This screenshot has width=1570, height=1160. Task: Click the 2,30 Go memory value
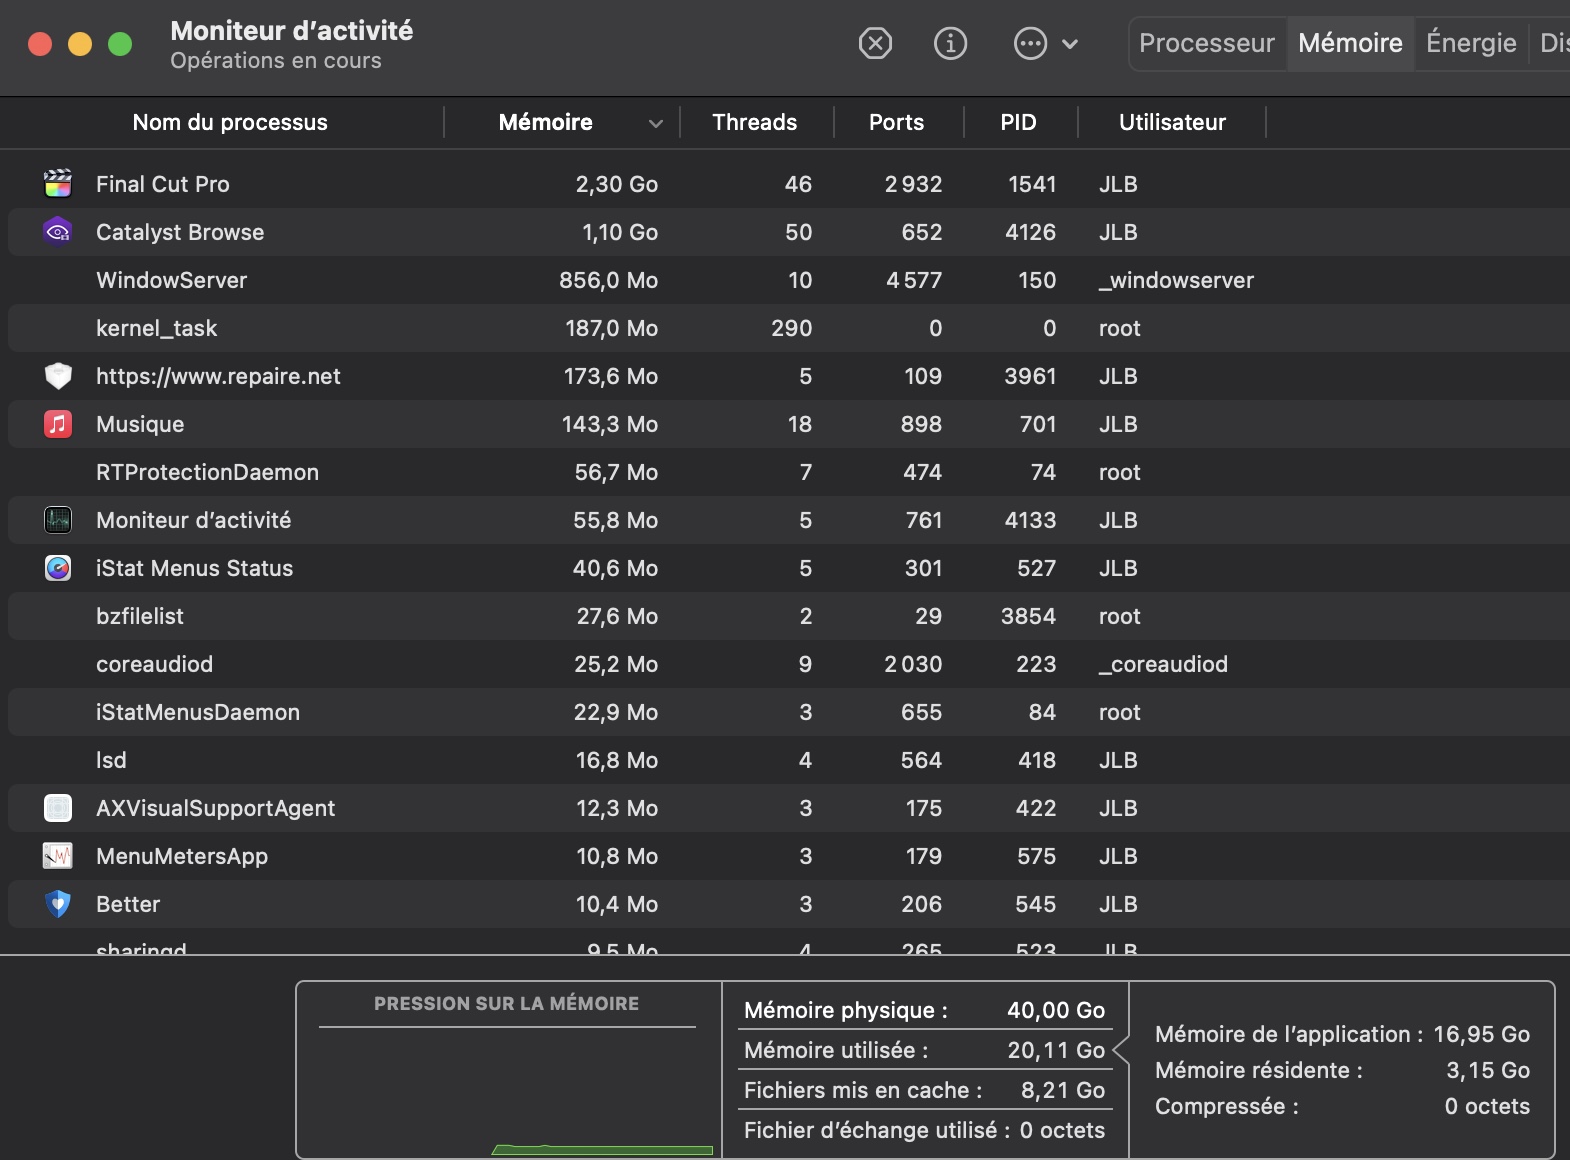616,184
